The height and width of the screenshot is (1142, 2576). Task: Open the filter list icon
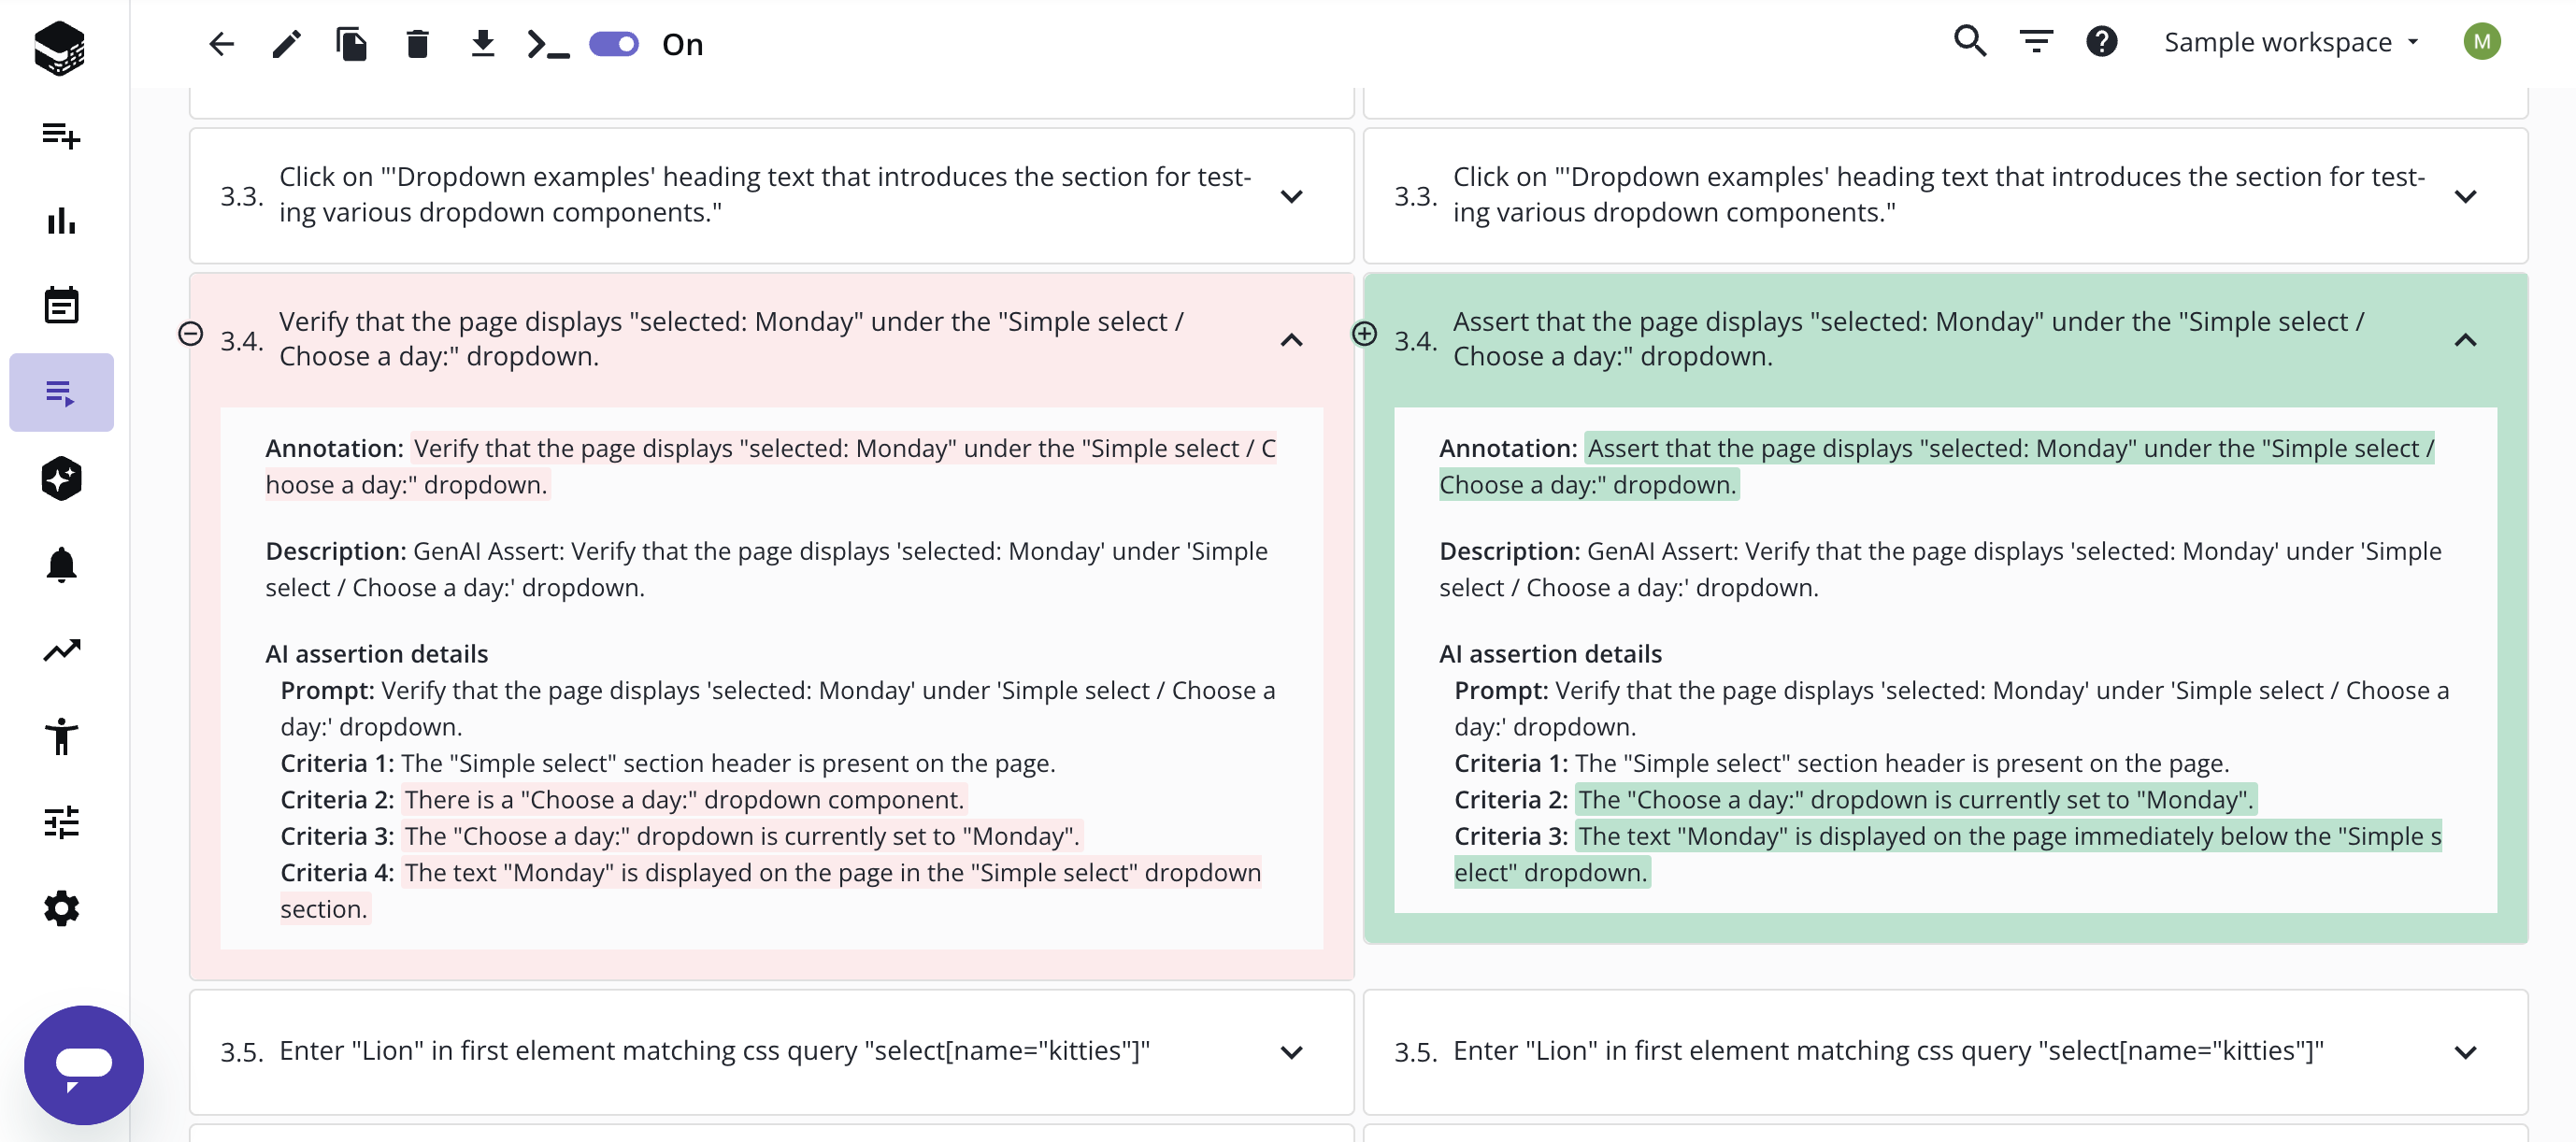click(2036, 41)
